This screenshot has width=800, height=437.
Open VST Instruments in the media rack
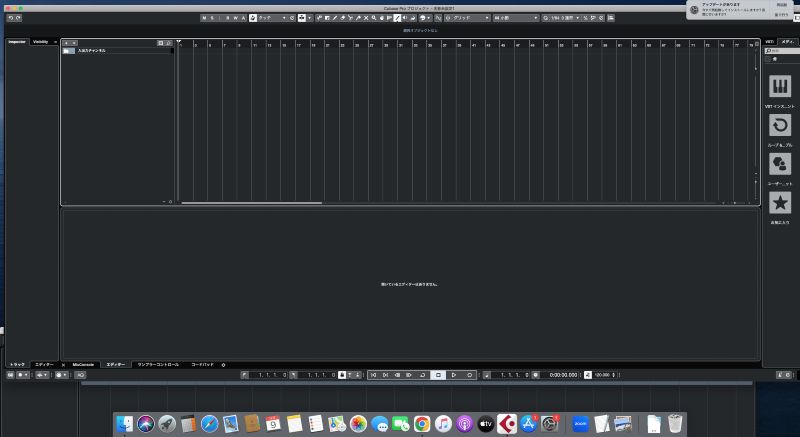point(779,88)
